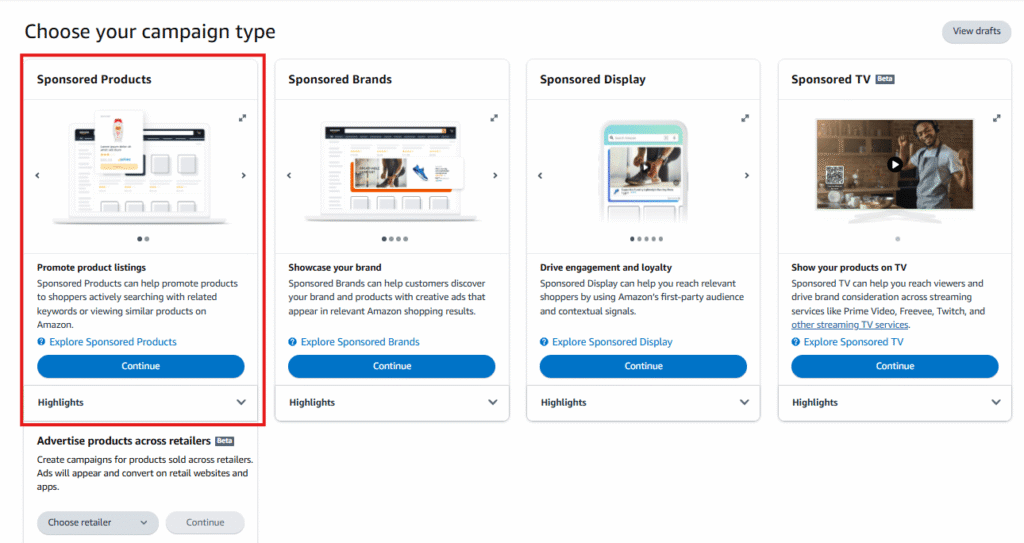Expand the Sponsored Products preview image
The image size is (1024, 543).
tap(241, 118)
